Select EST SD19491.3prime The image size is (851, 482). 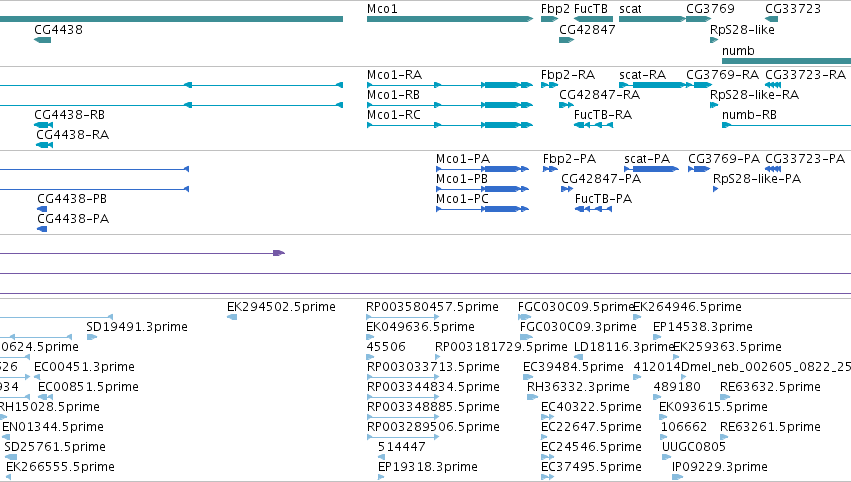coord(137,327)
